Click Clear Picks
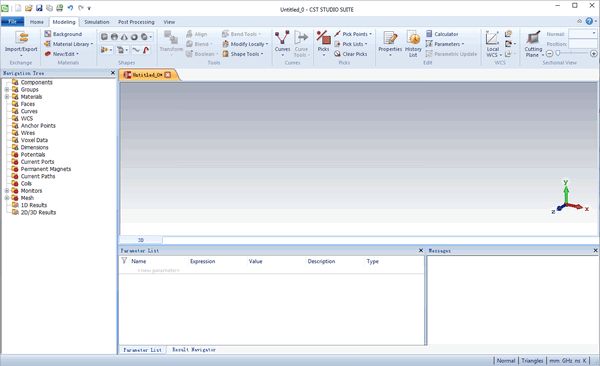This screenshot has width=600, height=366. click(x=351, y=54)
